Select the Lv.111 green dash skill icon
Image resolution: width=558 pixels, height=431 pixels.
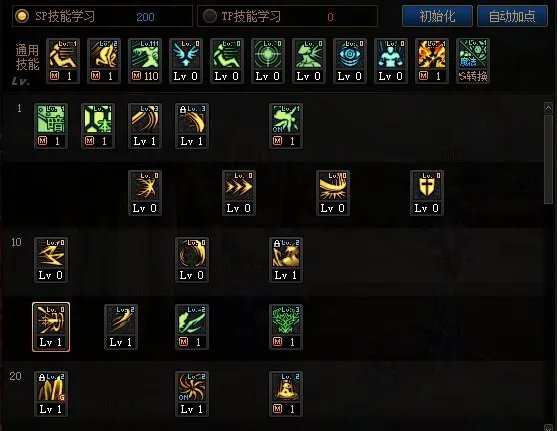pyautogui.click(x=145, y=61)
